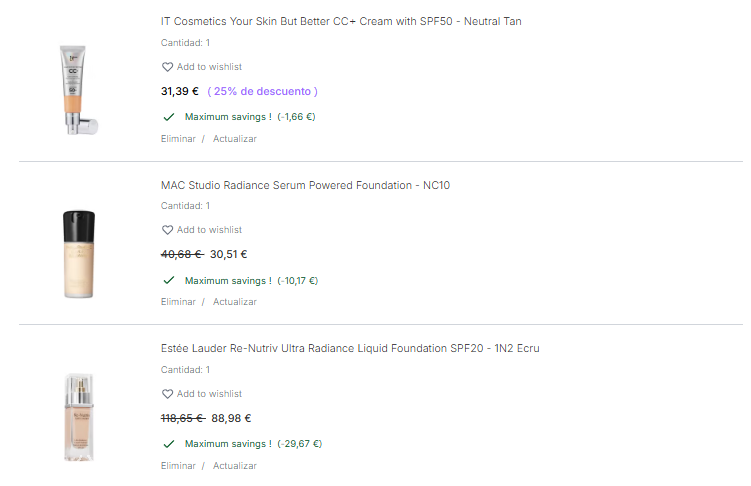Image resolution: width=751 pixels, height=486 pixels.
Task: Click heart icon for MAC Studio Radiance Foundation
Action: tap(167, 231)
